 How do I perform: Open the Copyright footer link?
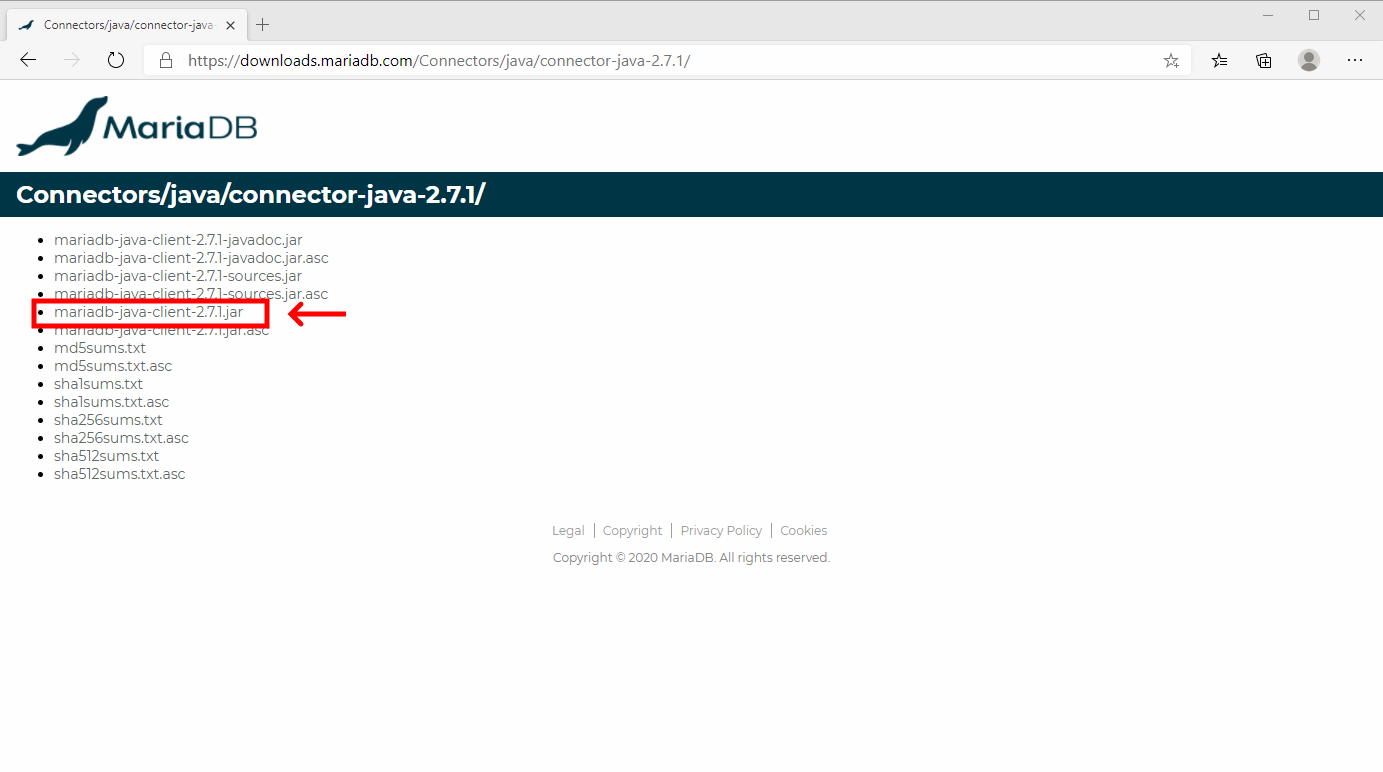[x=632, y=531]
